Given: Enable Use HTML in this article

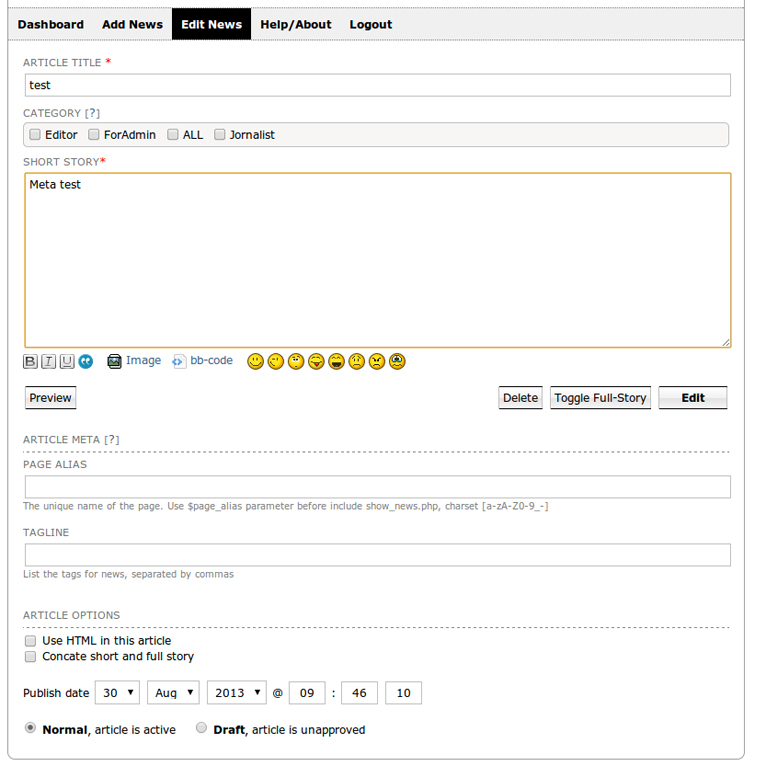Looking at the screenshot, I should tap(31, 641).
